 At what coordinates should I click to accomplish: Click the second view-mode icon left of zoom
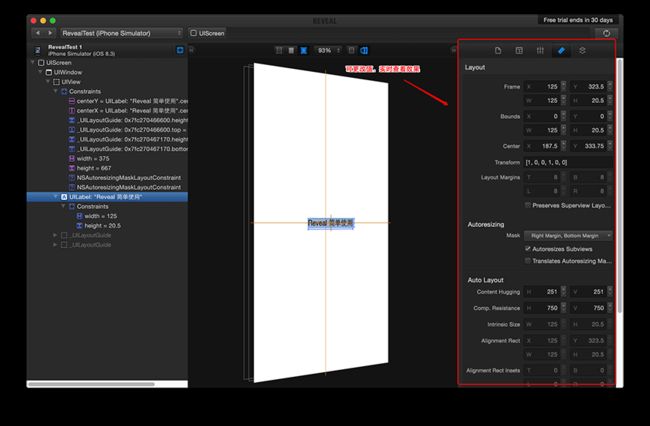coord(291,51)
